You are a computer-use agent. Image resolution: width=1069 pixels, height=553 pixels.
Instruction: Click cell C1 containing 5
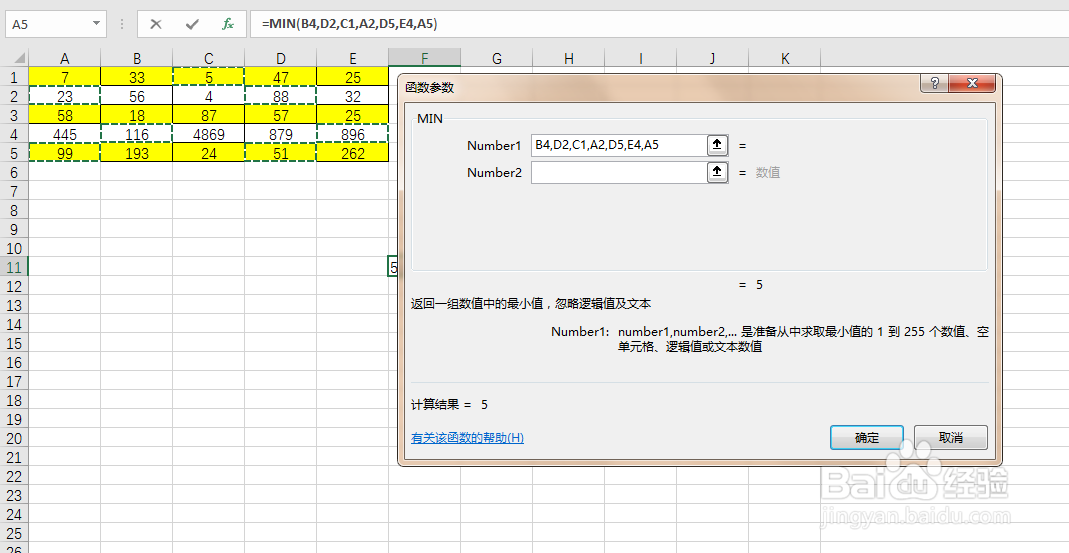pyautogui.click(x=209, y=77)
